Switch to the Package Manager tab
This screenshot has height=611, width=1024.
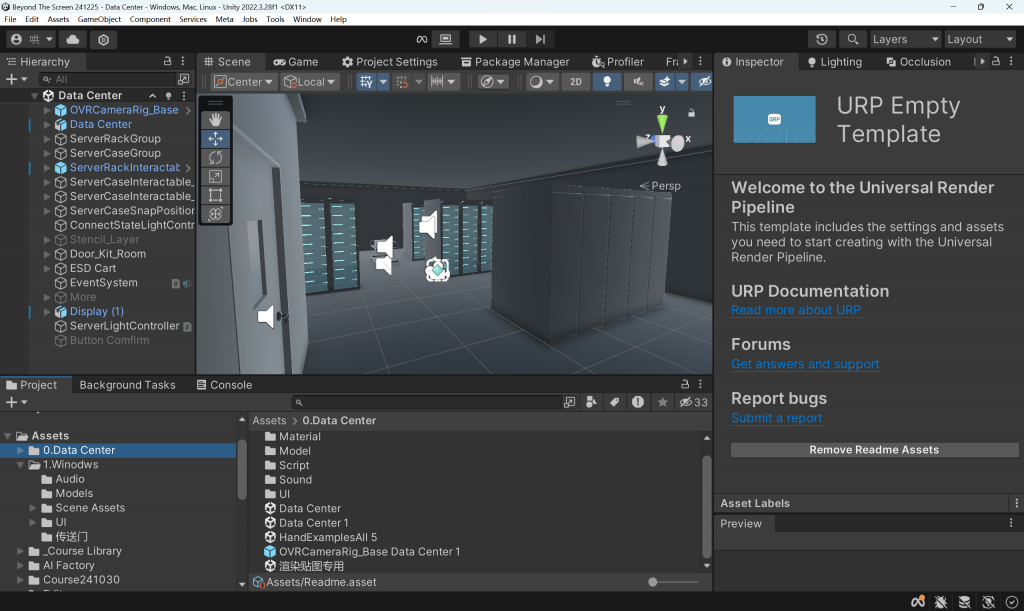[x=515, y=61]
